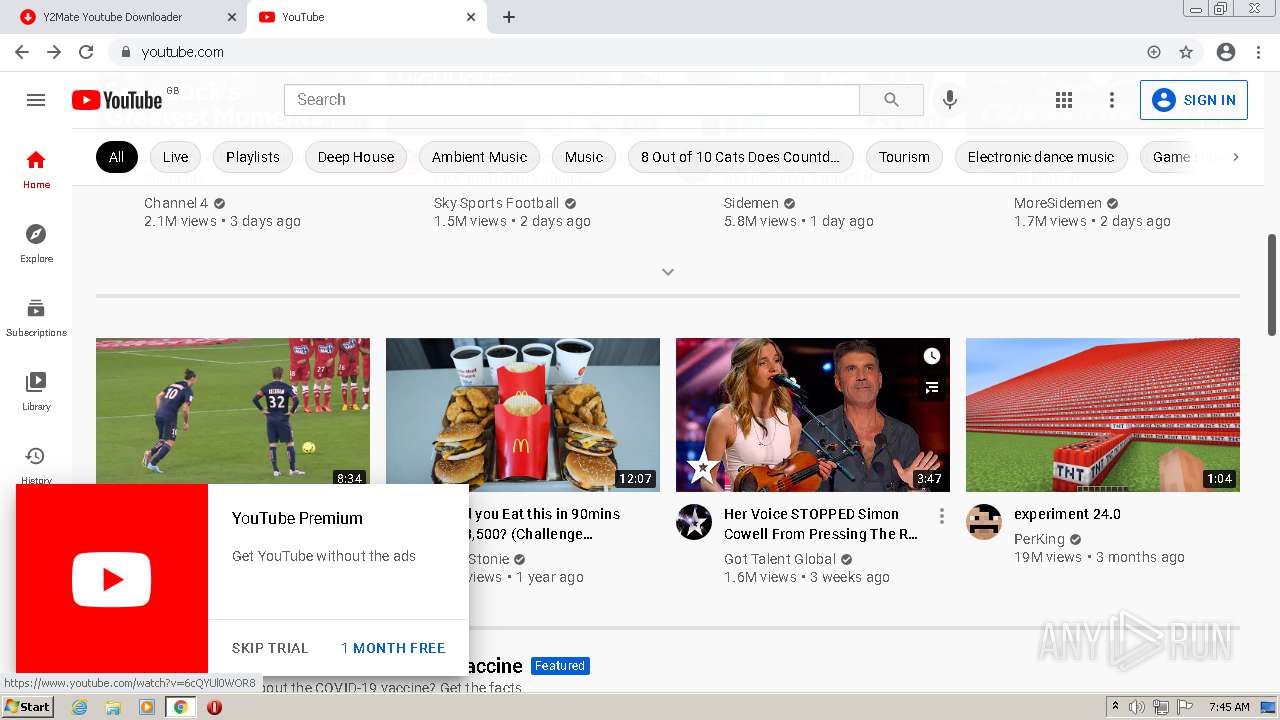Open the YouTube settings three-dot menu
The image size is (1280, 720).
[x=1112, y=100]
